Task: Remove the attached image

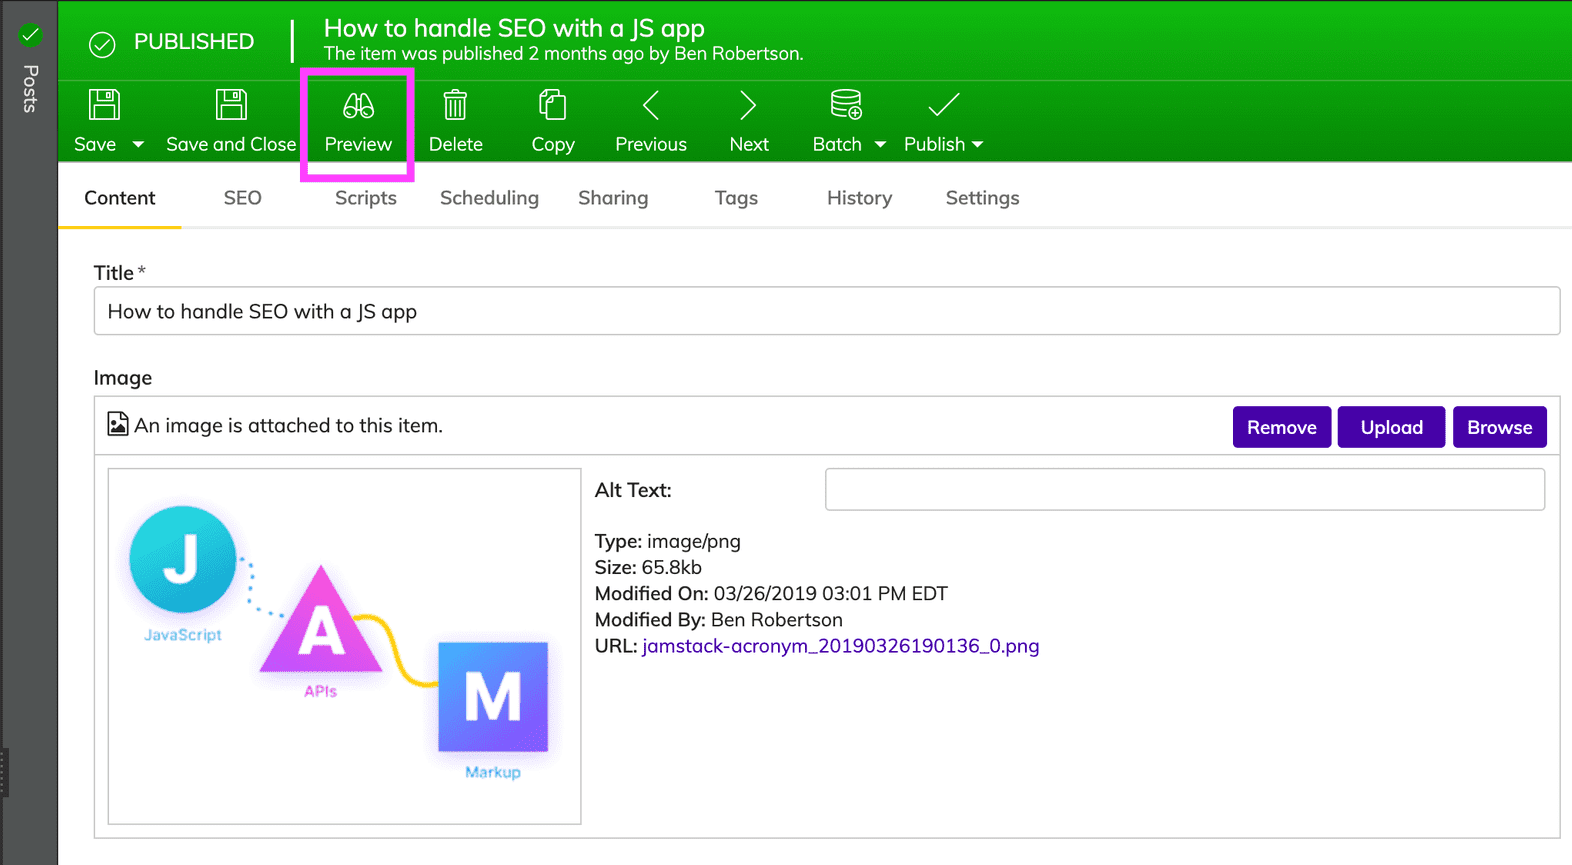Action: [x=1281, y=427]
